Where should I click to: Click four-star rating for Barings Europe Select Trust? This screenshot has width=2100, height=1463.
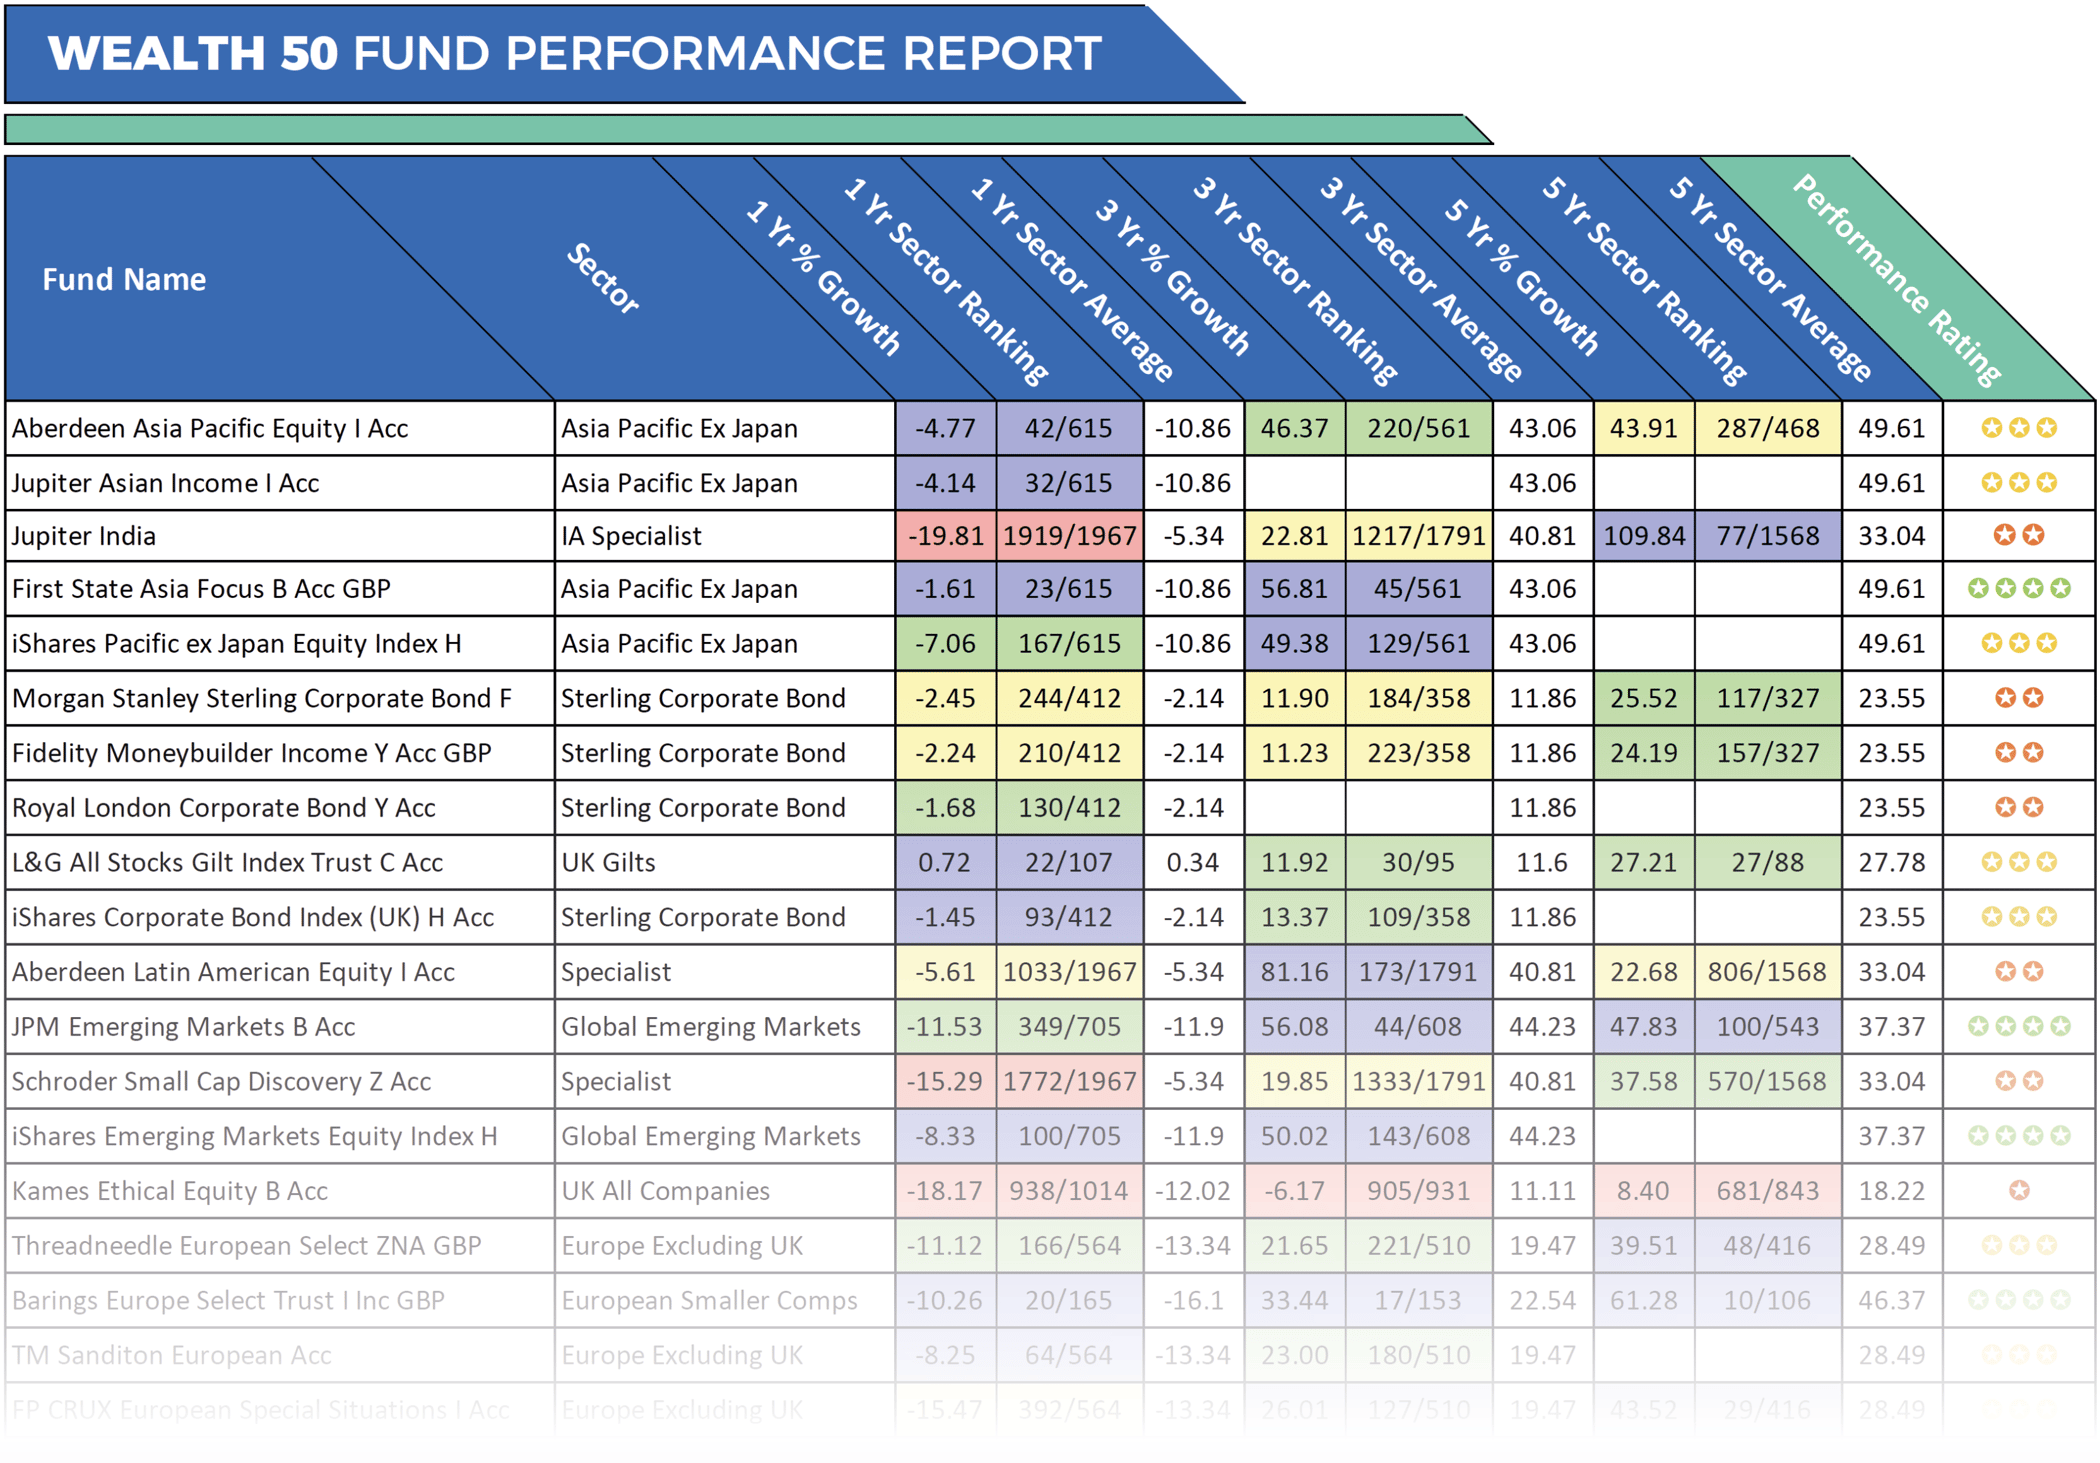pyautogui.click(x=2019, y=1300)
